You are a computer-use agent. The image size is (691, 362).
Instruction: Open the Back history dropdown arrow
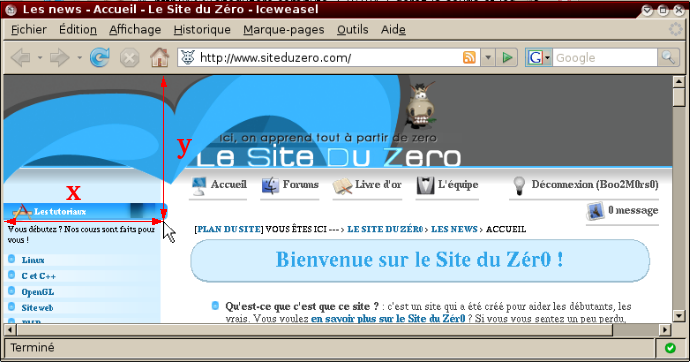[40, 58]
